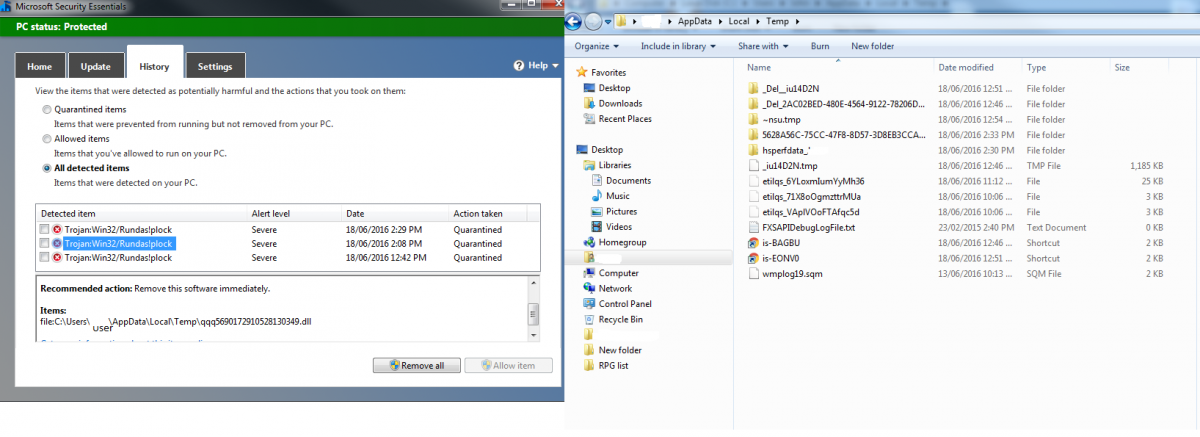This screenshot has height=437, width=1200.
Task: Select the Music library icon
Action: [x=598, y=196]
